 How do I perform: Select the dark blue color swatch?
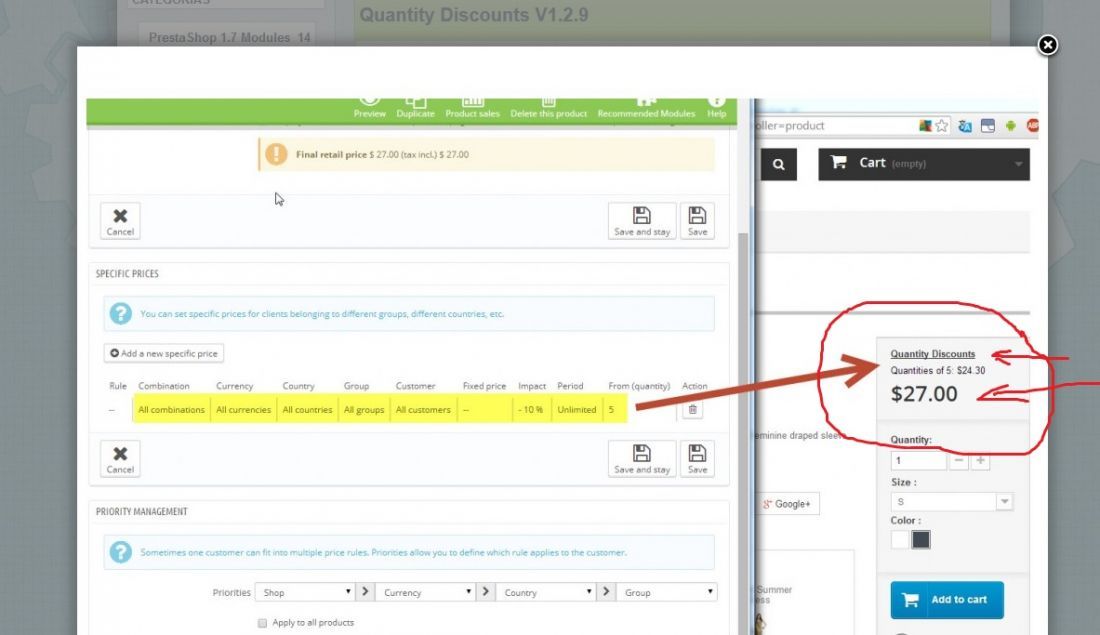[x=920, y=540]
